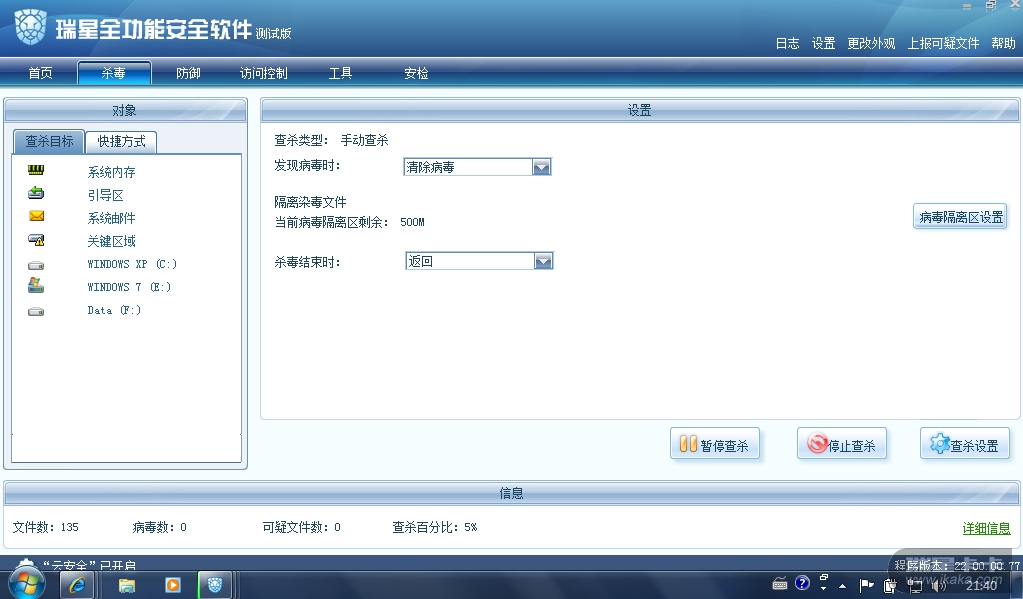
Task: Click the power plug tray icon
Action: [890, 586]
